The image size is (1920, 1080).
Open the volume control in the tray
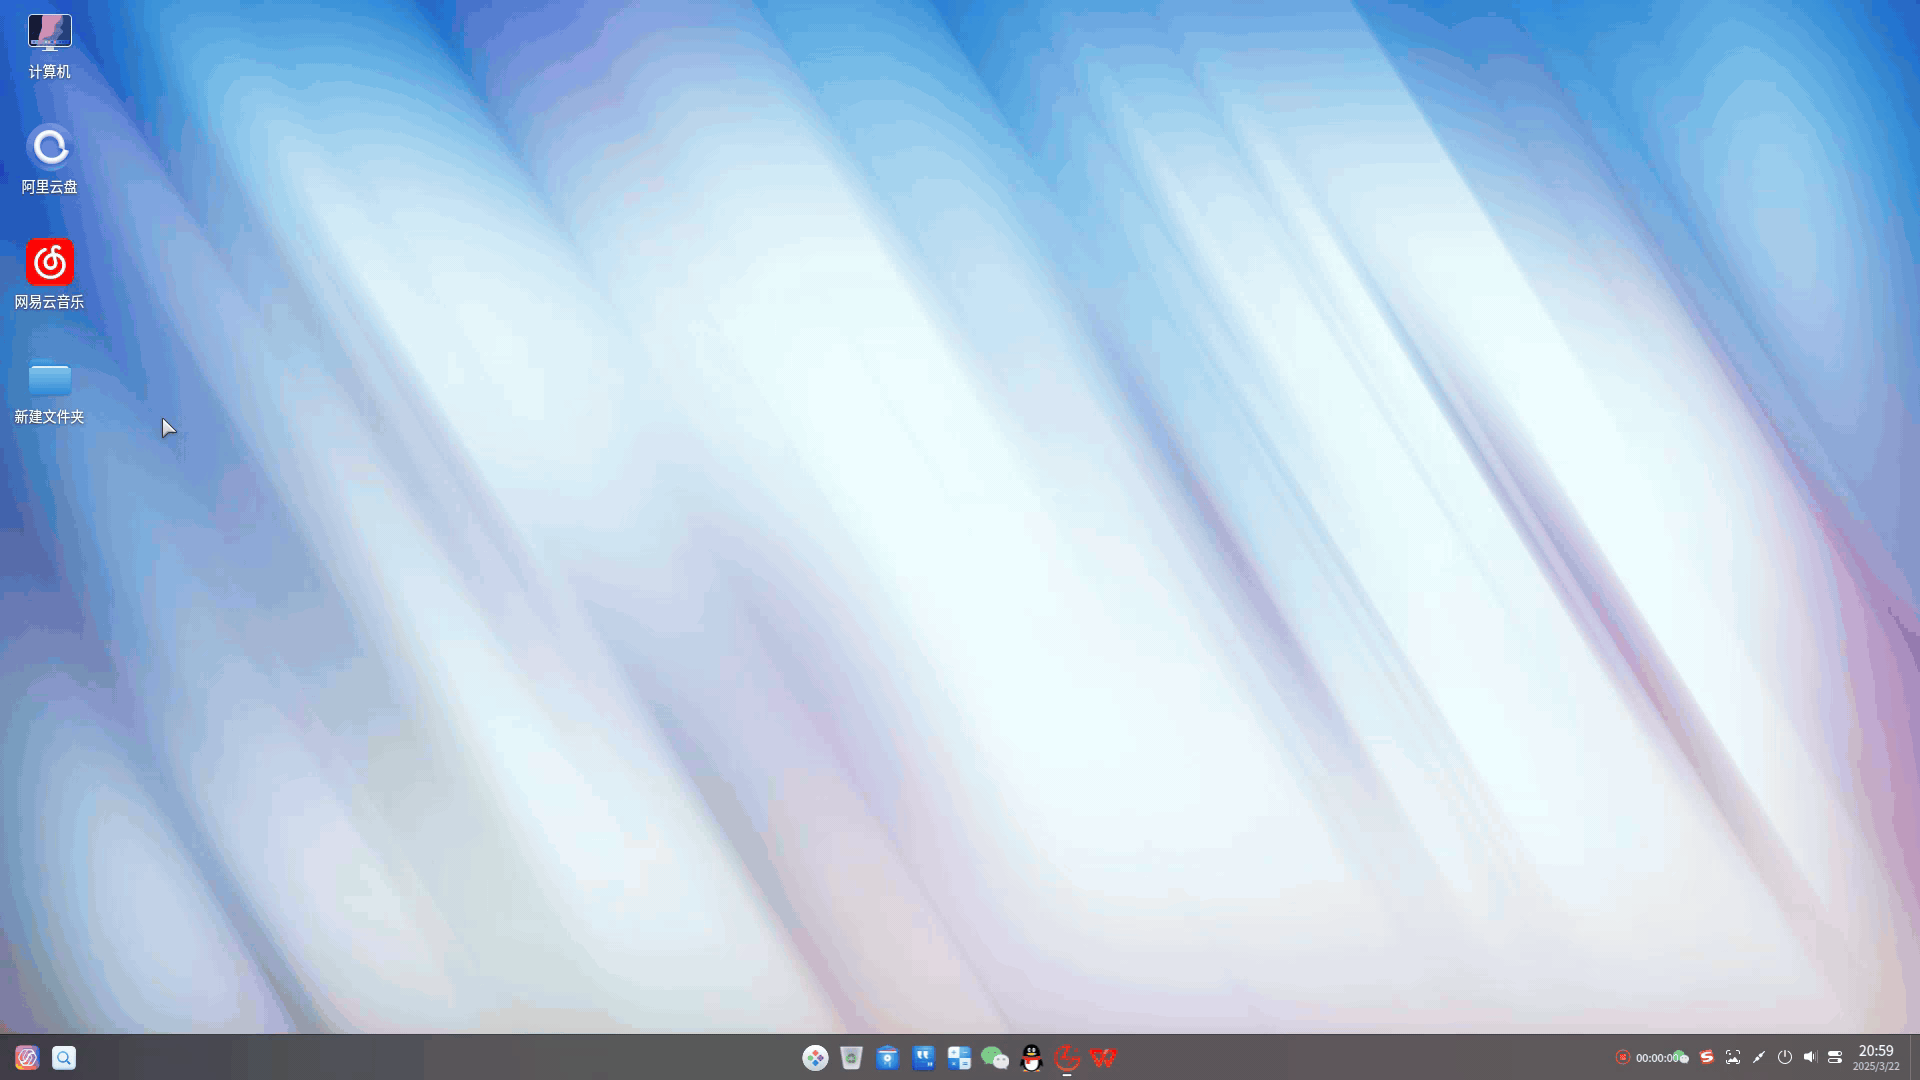tap(1810, 1057)
